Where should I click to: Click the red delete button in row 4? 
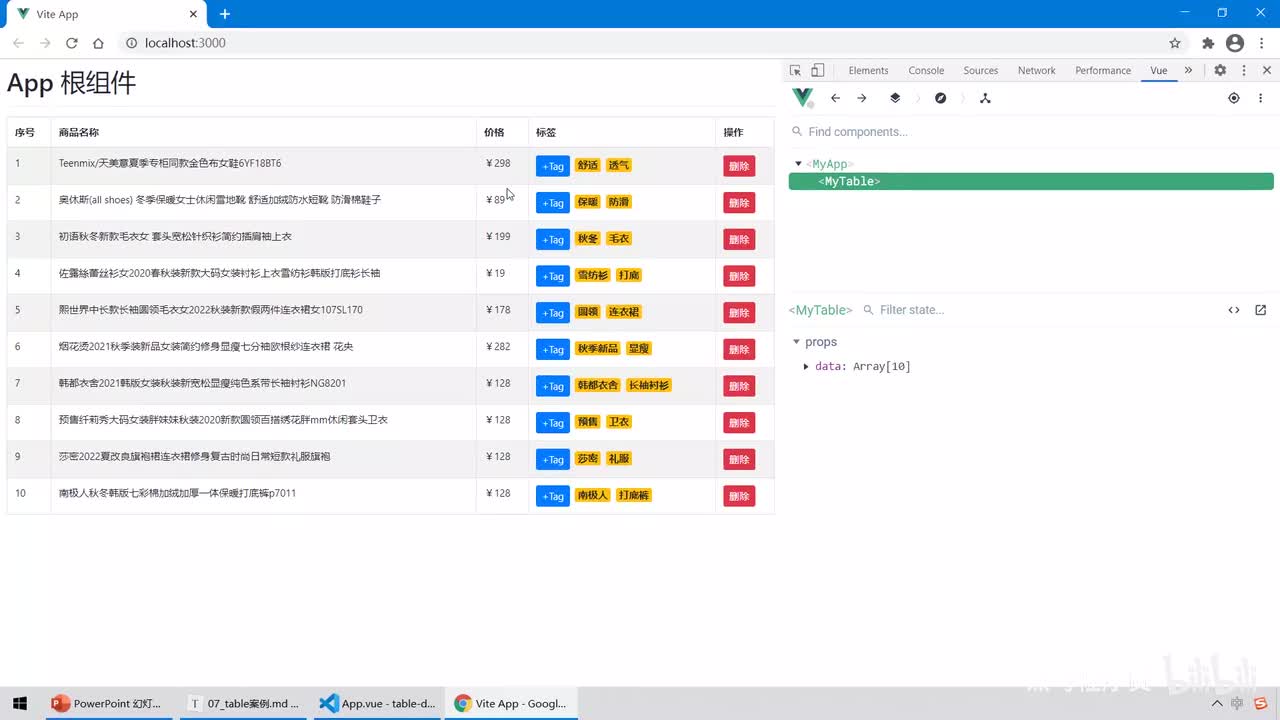pyautogui.click(x=739, y=276)
